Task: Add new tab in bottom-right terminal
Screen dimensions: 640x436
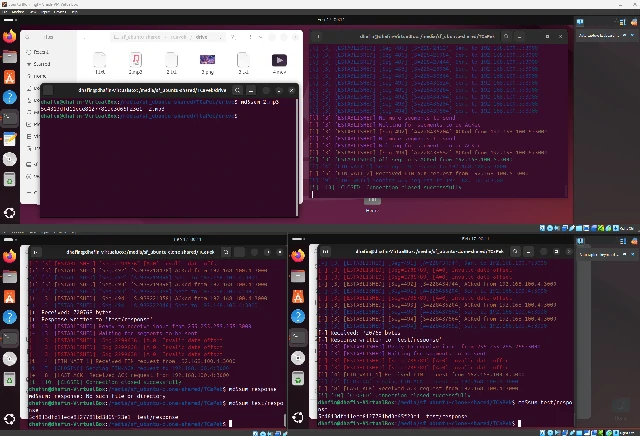Action: 325,251
